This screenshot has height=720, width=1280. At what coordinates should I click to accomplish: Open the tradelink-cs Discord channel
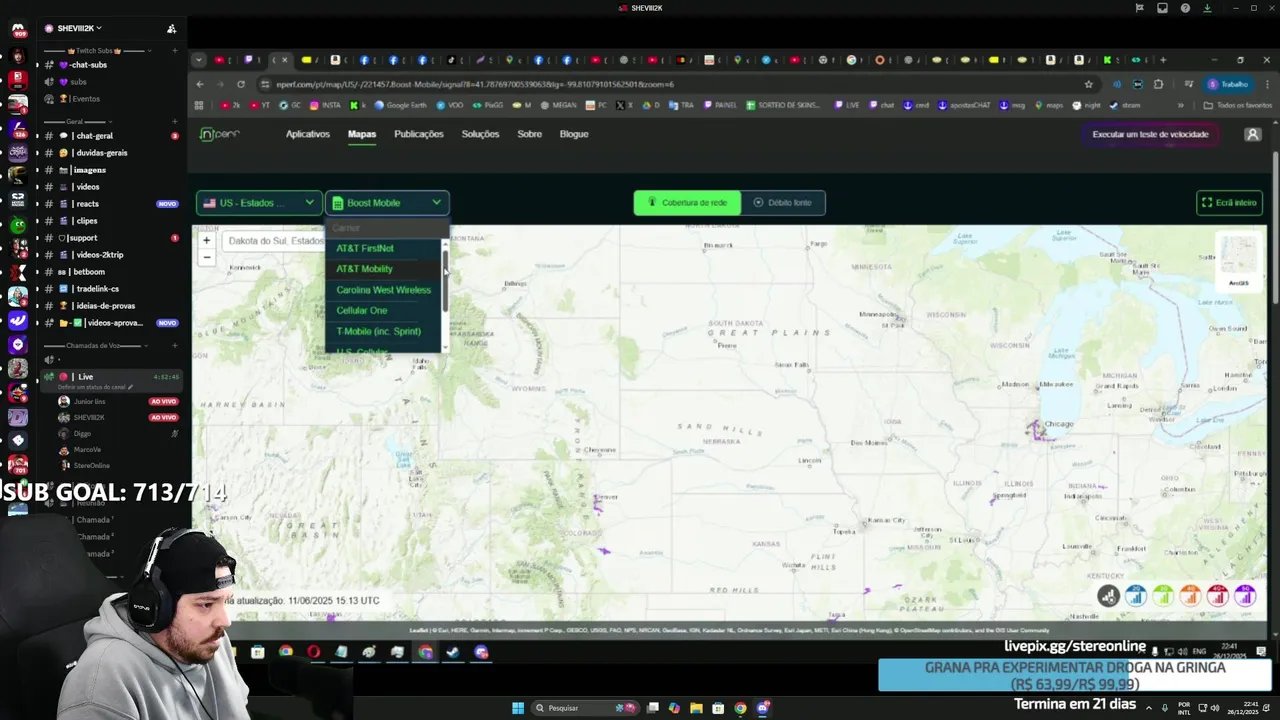point(98,289)
